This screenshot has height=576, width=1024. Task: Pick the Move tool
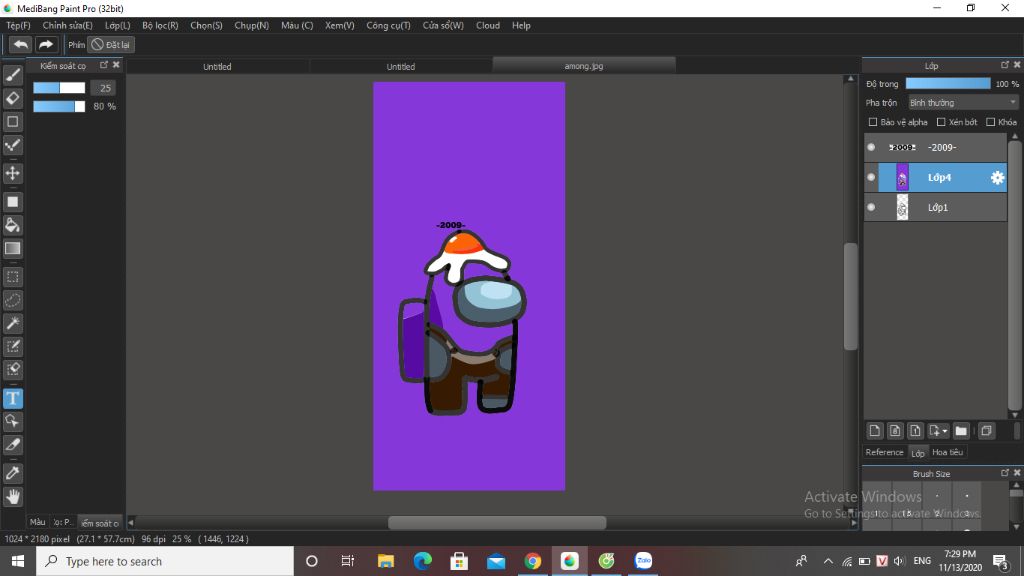[13, 174]
